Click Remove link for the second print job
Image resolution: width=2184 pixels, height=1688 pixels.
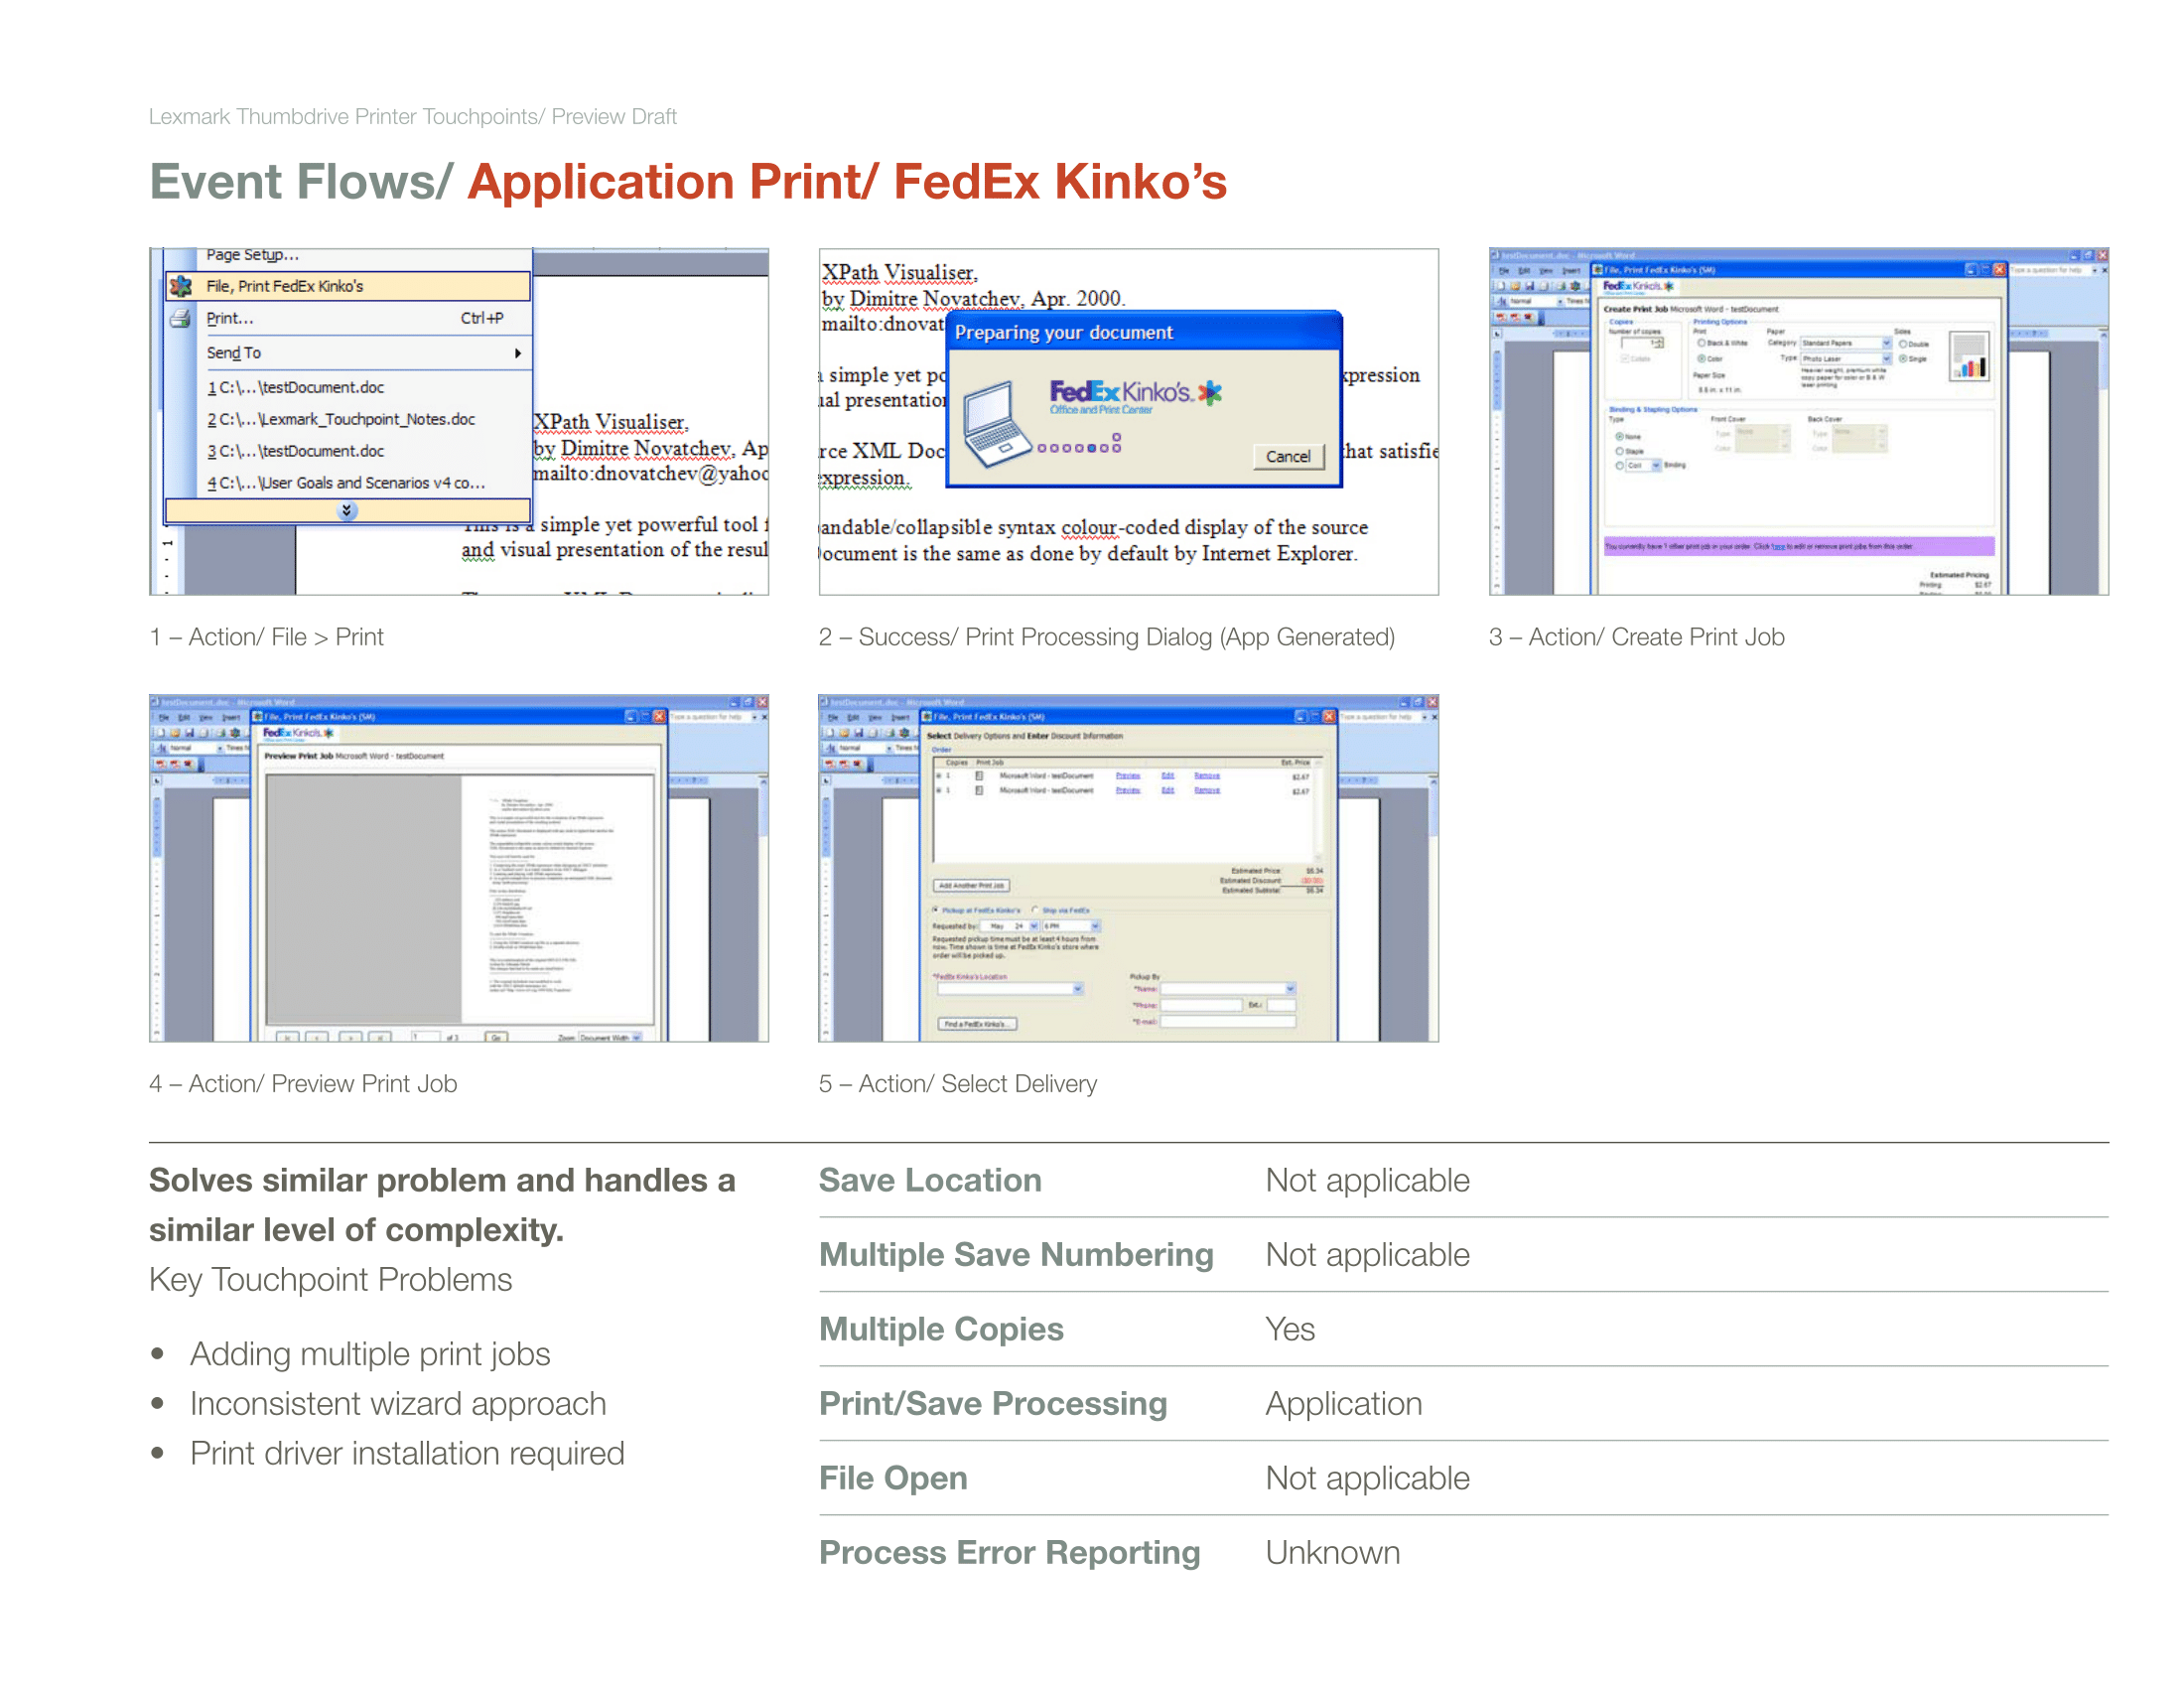[1207, 791]
